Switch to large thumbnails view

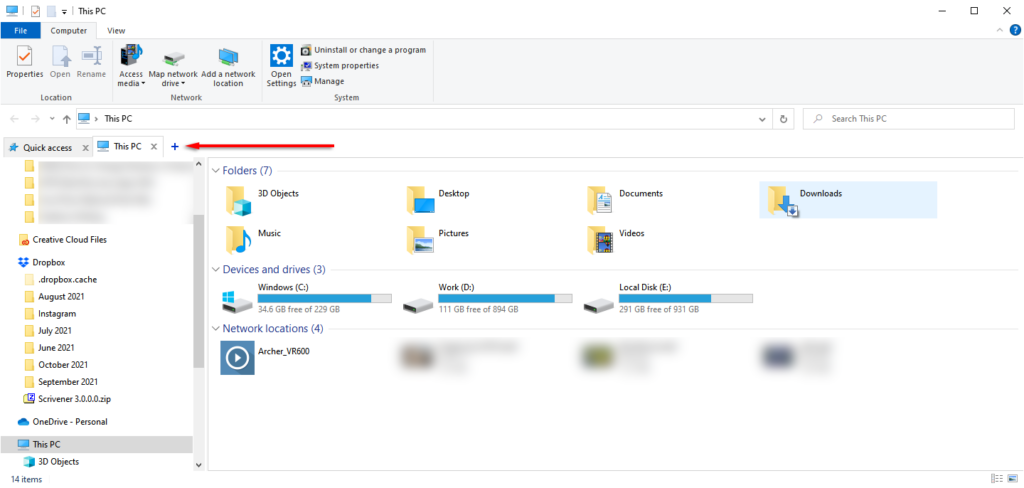(1012, 479)
